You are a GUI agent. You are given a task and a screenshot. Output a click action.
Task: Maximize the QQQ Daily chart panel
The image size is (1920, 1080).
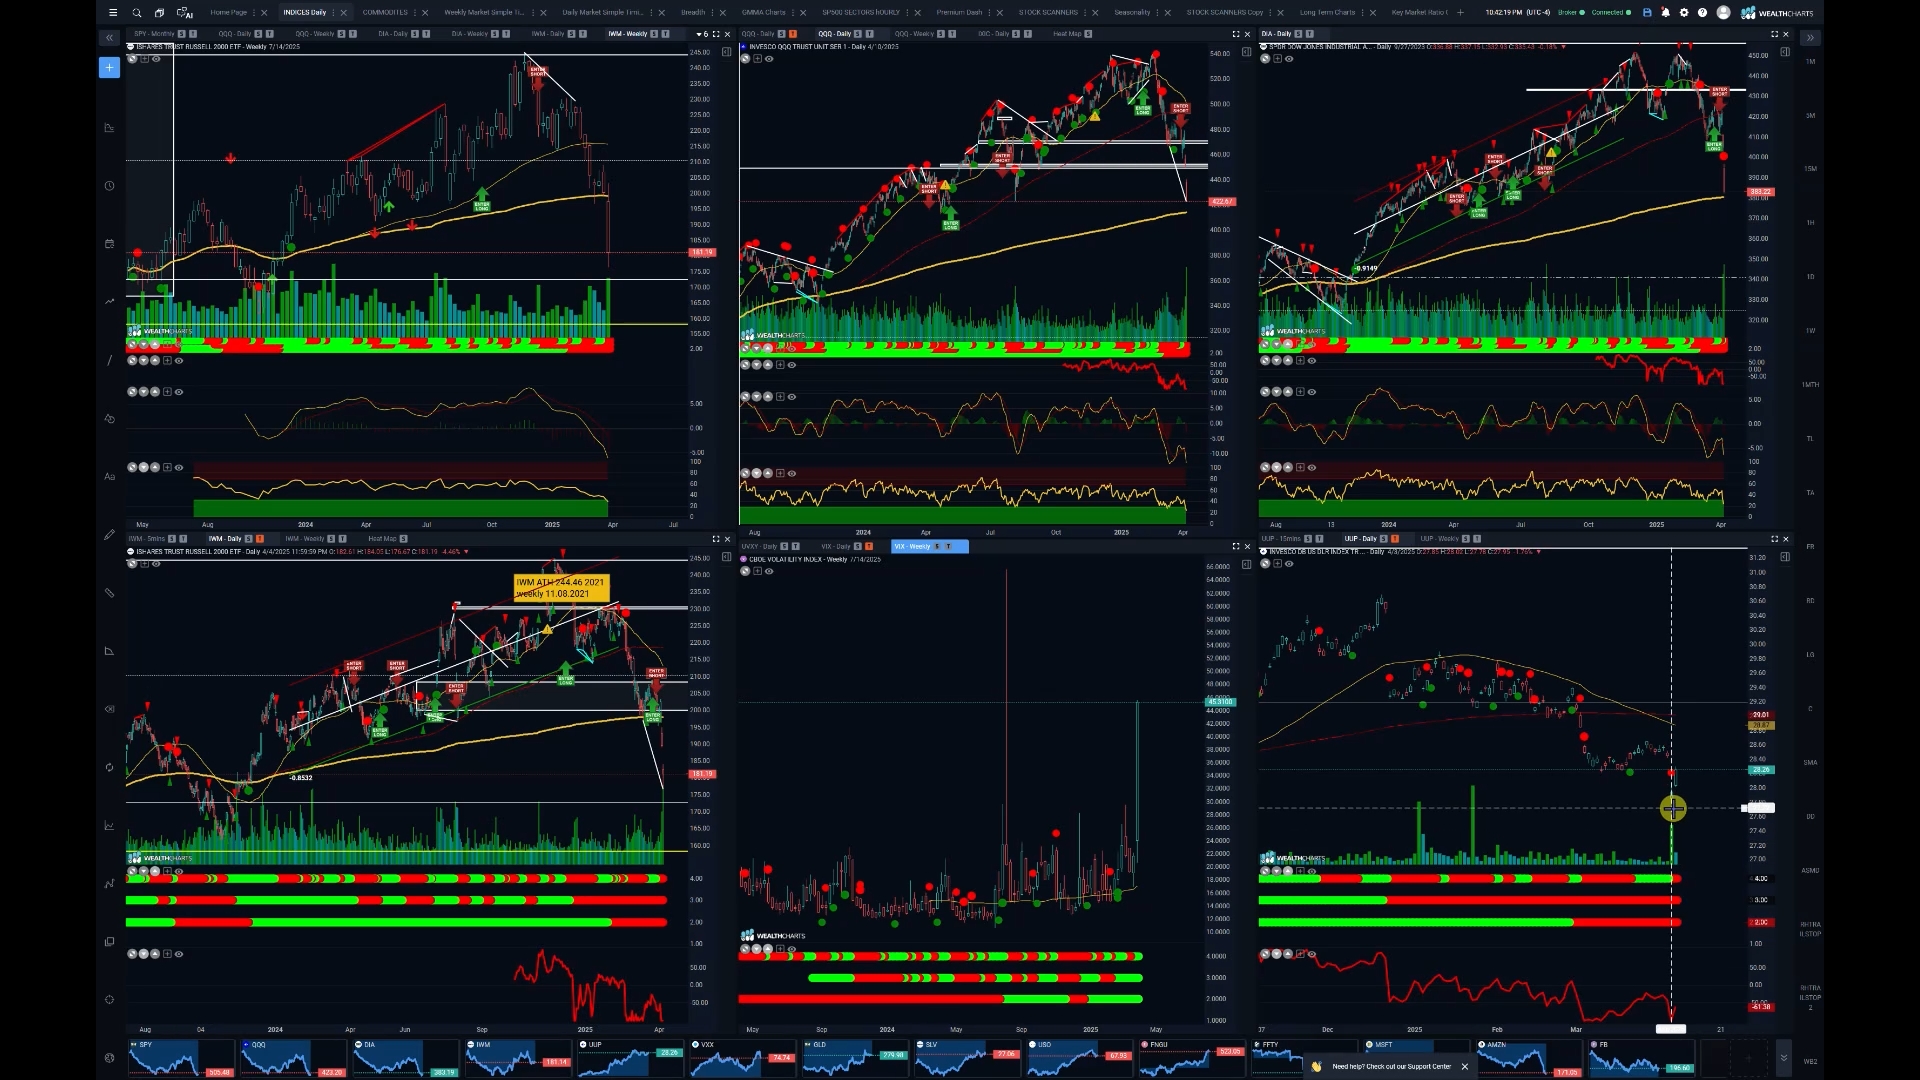(x=1235, y=34)
